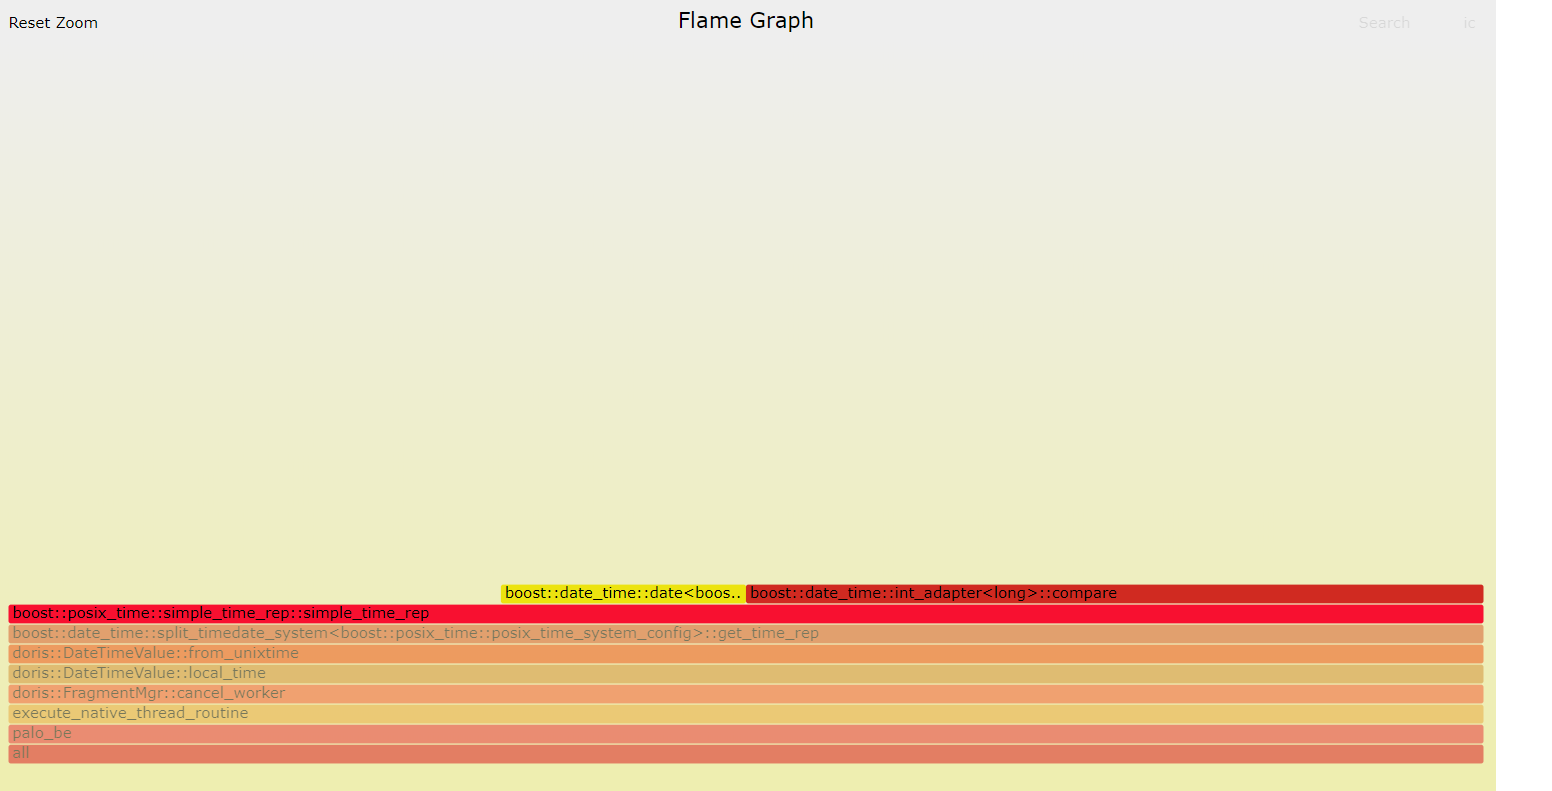Select the palo_be process frame
This screenshot has height=791, width=1552.
click(746, 734)
